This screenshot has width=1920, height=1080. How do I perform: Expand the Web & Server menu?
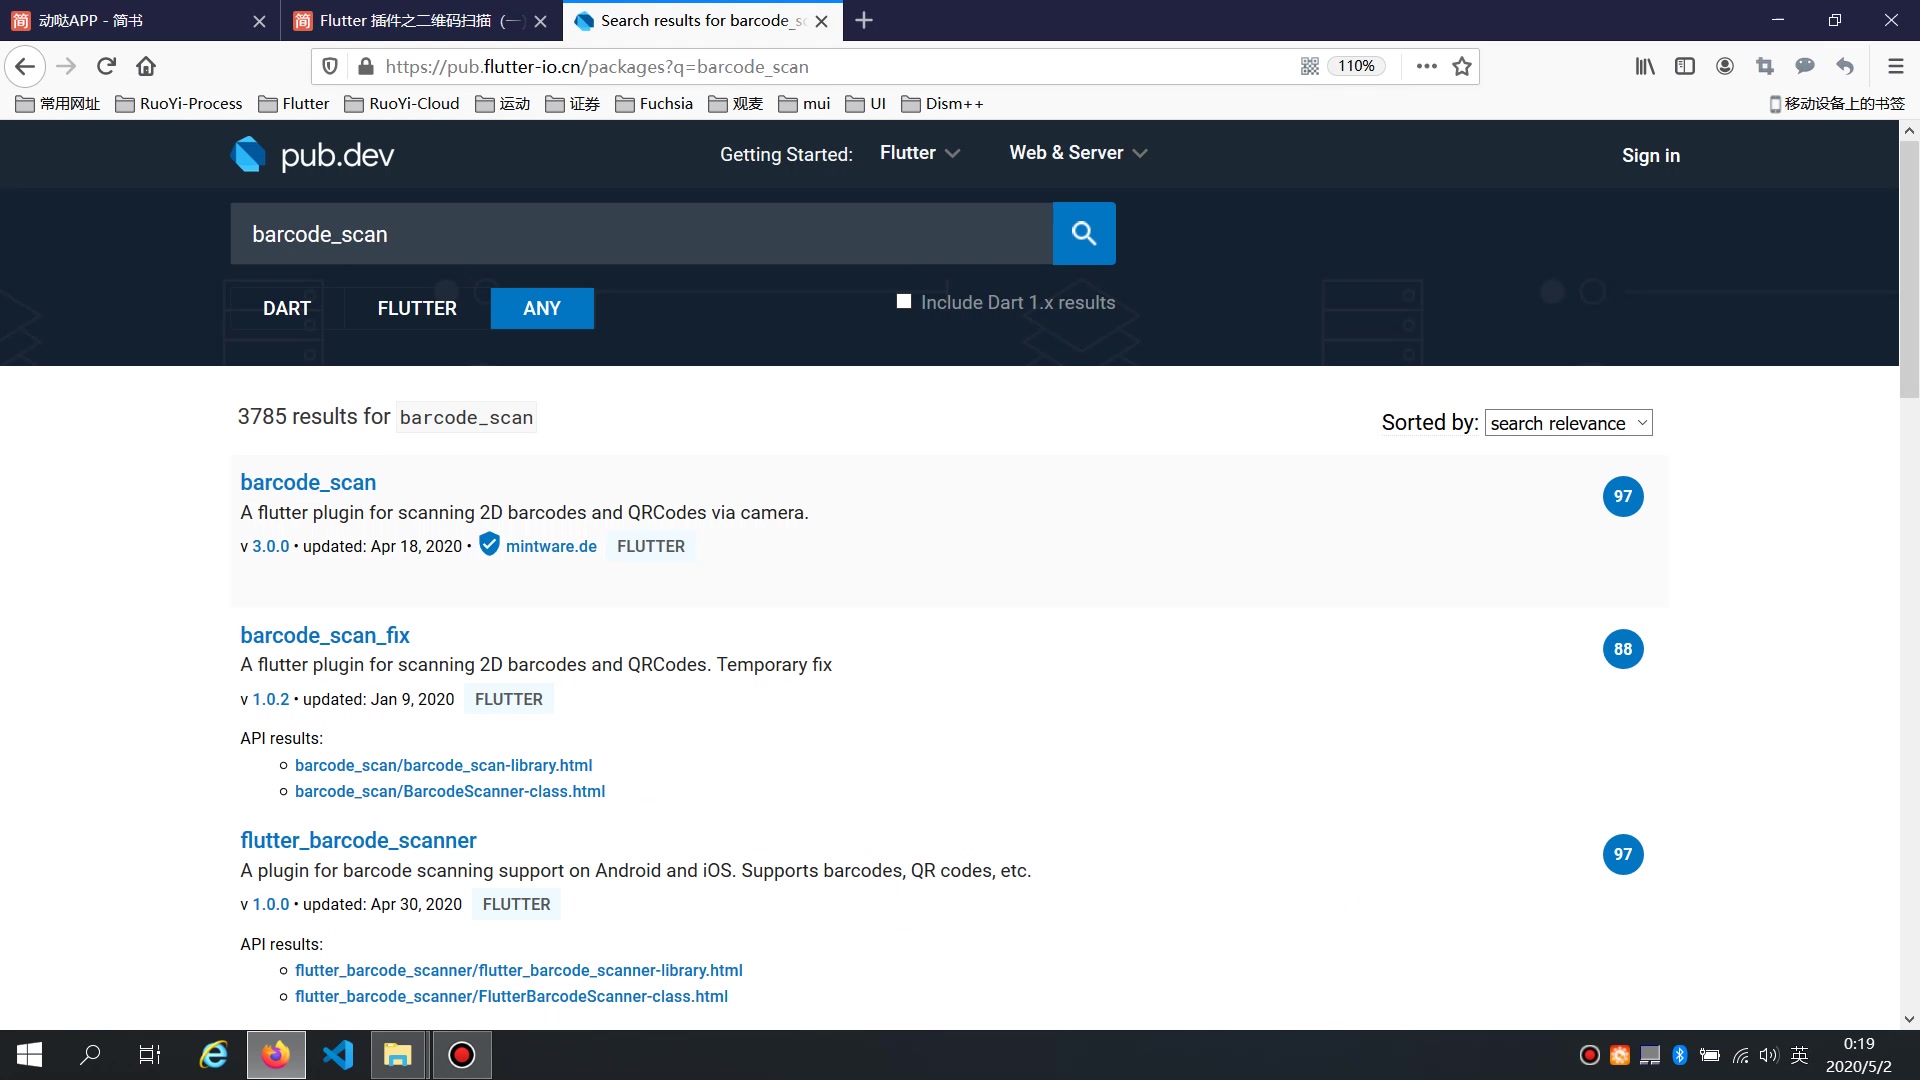[1077, 153]
